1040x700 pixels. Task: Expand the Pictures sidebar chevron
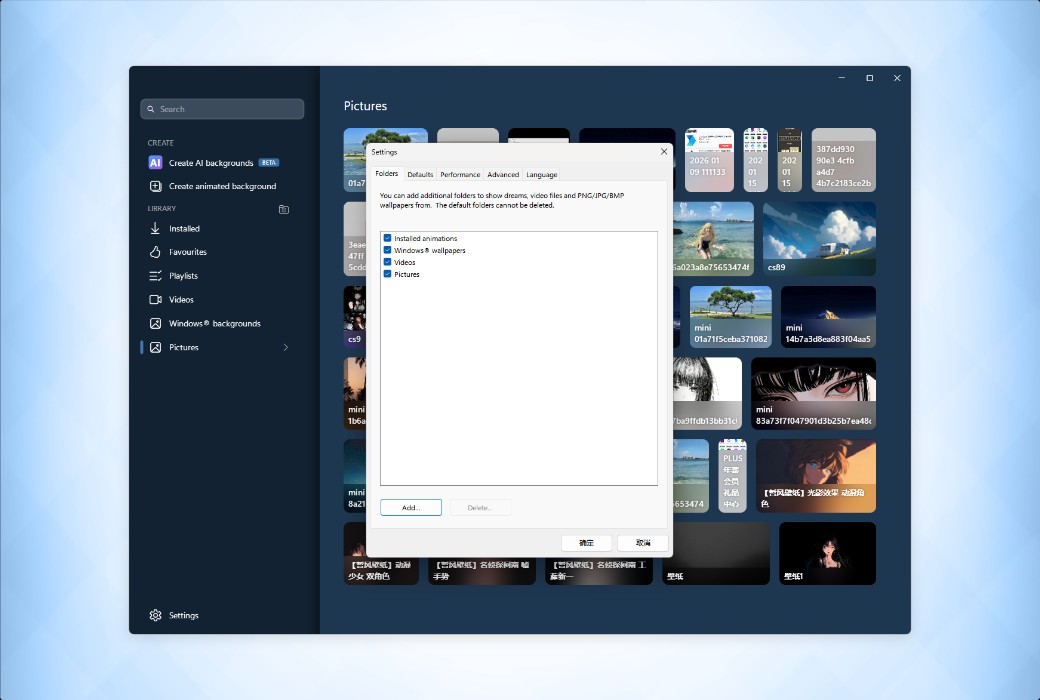(x=286, y=348)
